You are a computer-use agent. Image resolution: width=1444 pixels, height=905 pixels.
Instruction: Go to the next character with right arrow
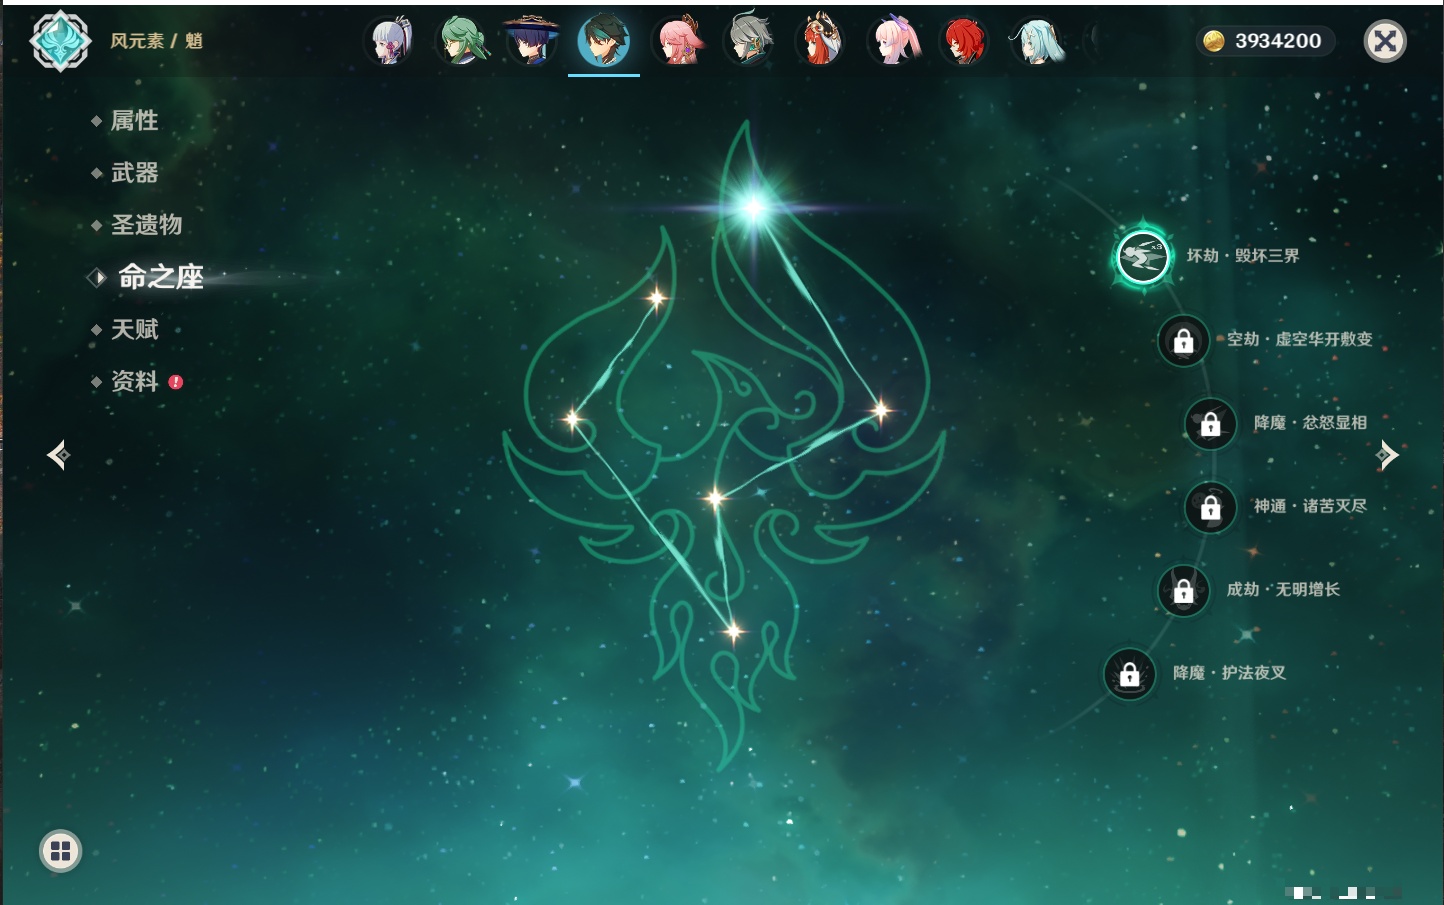click(1387, 455)
